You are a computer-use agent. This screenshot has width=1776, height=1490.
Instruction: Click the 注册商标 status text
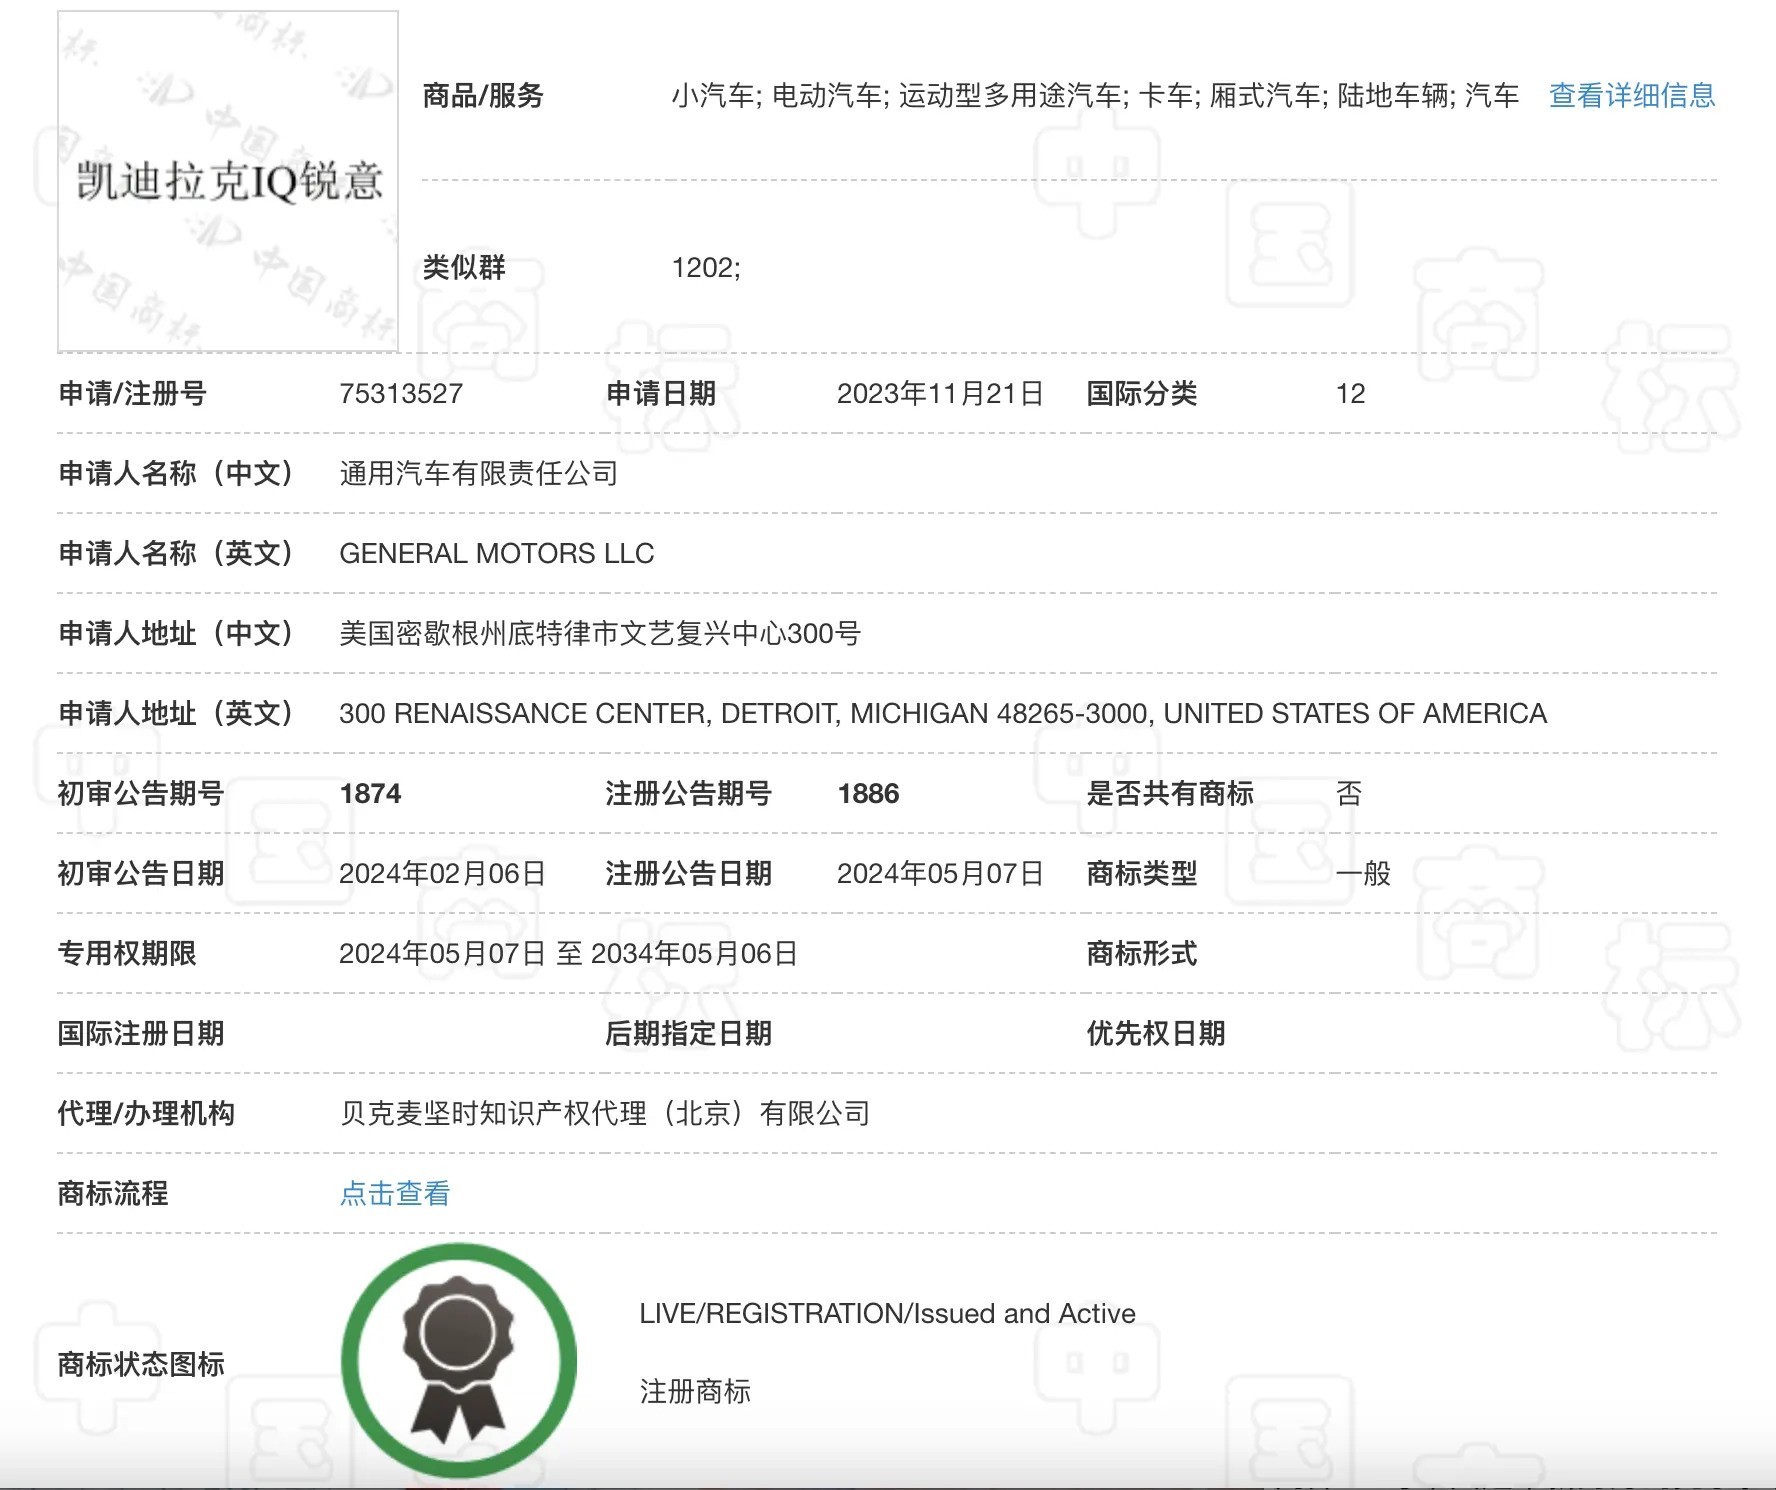695,1391
